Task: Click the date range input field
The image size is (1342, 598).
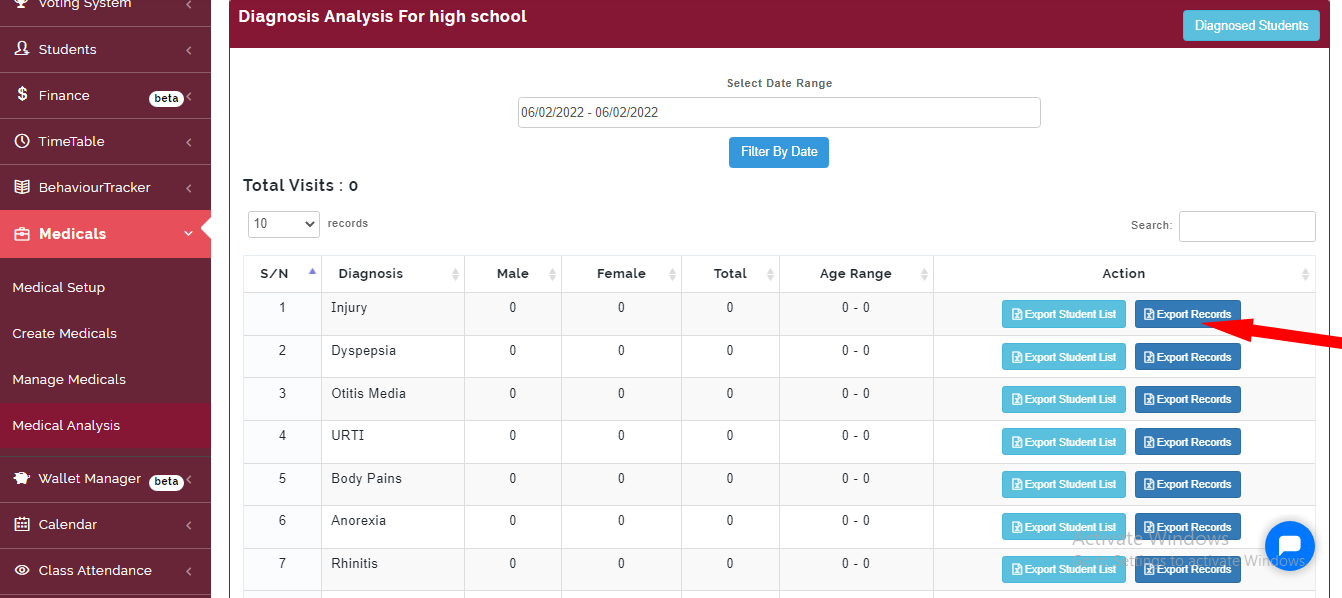Action: tap(779, 112)
